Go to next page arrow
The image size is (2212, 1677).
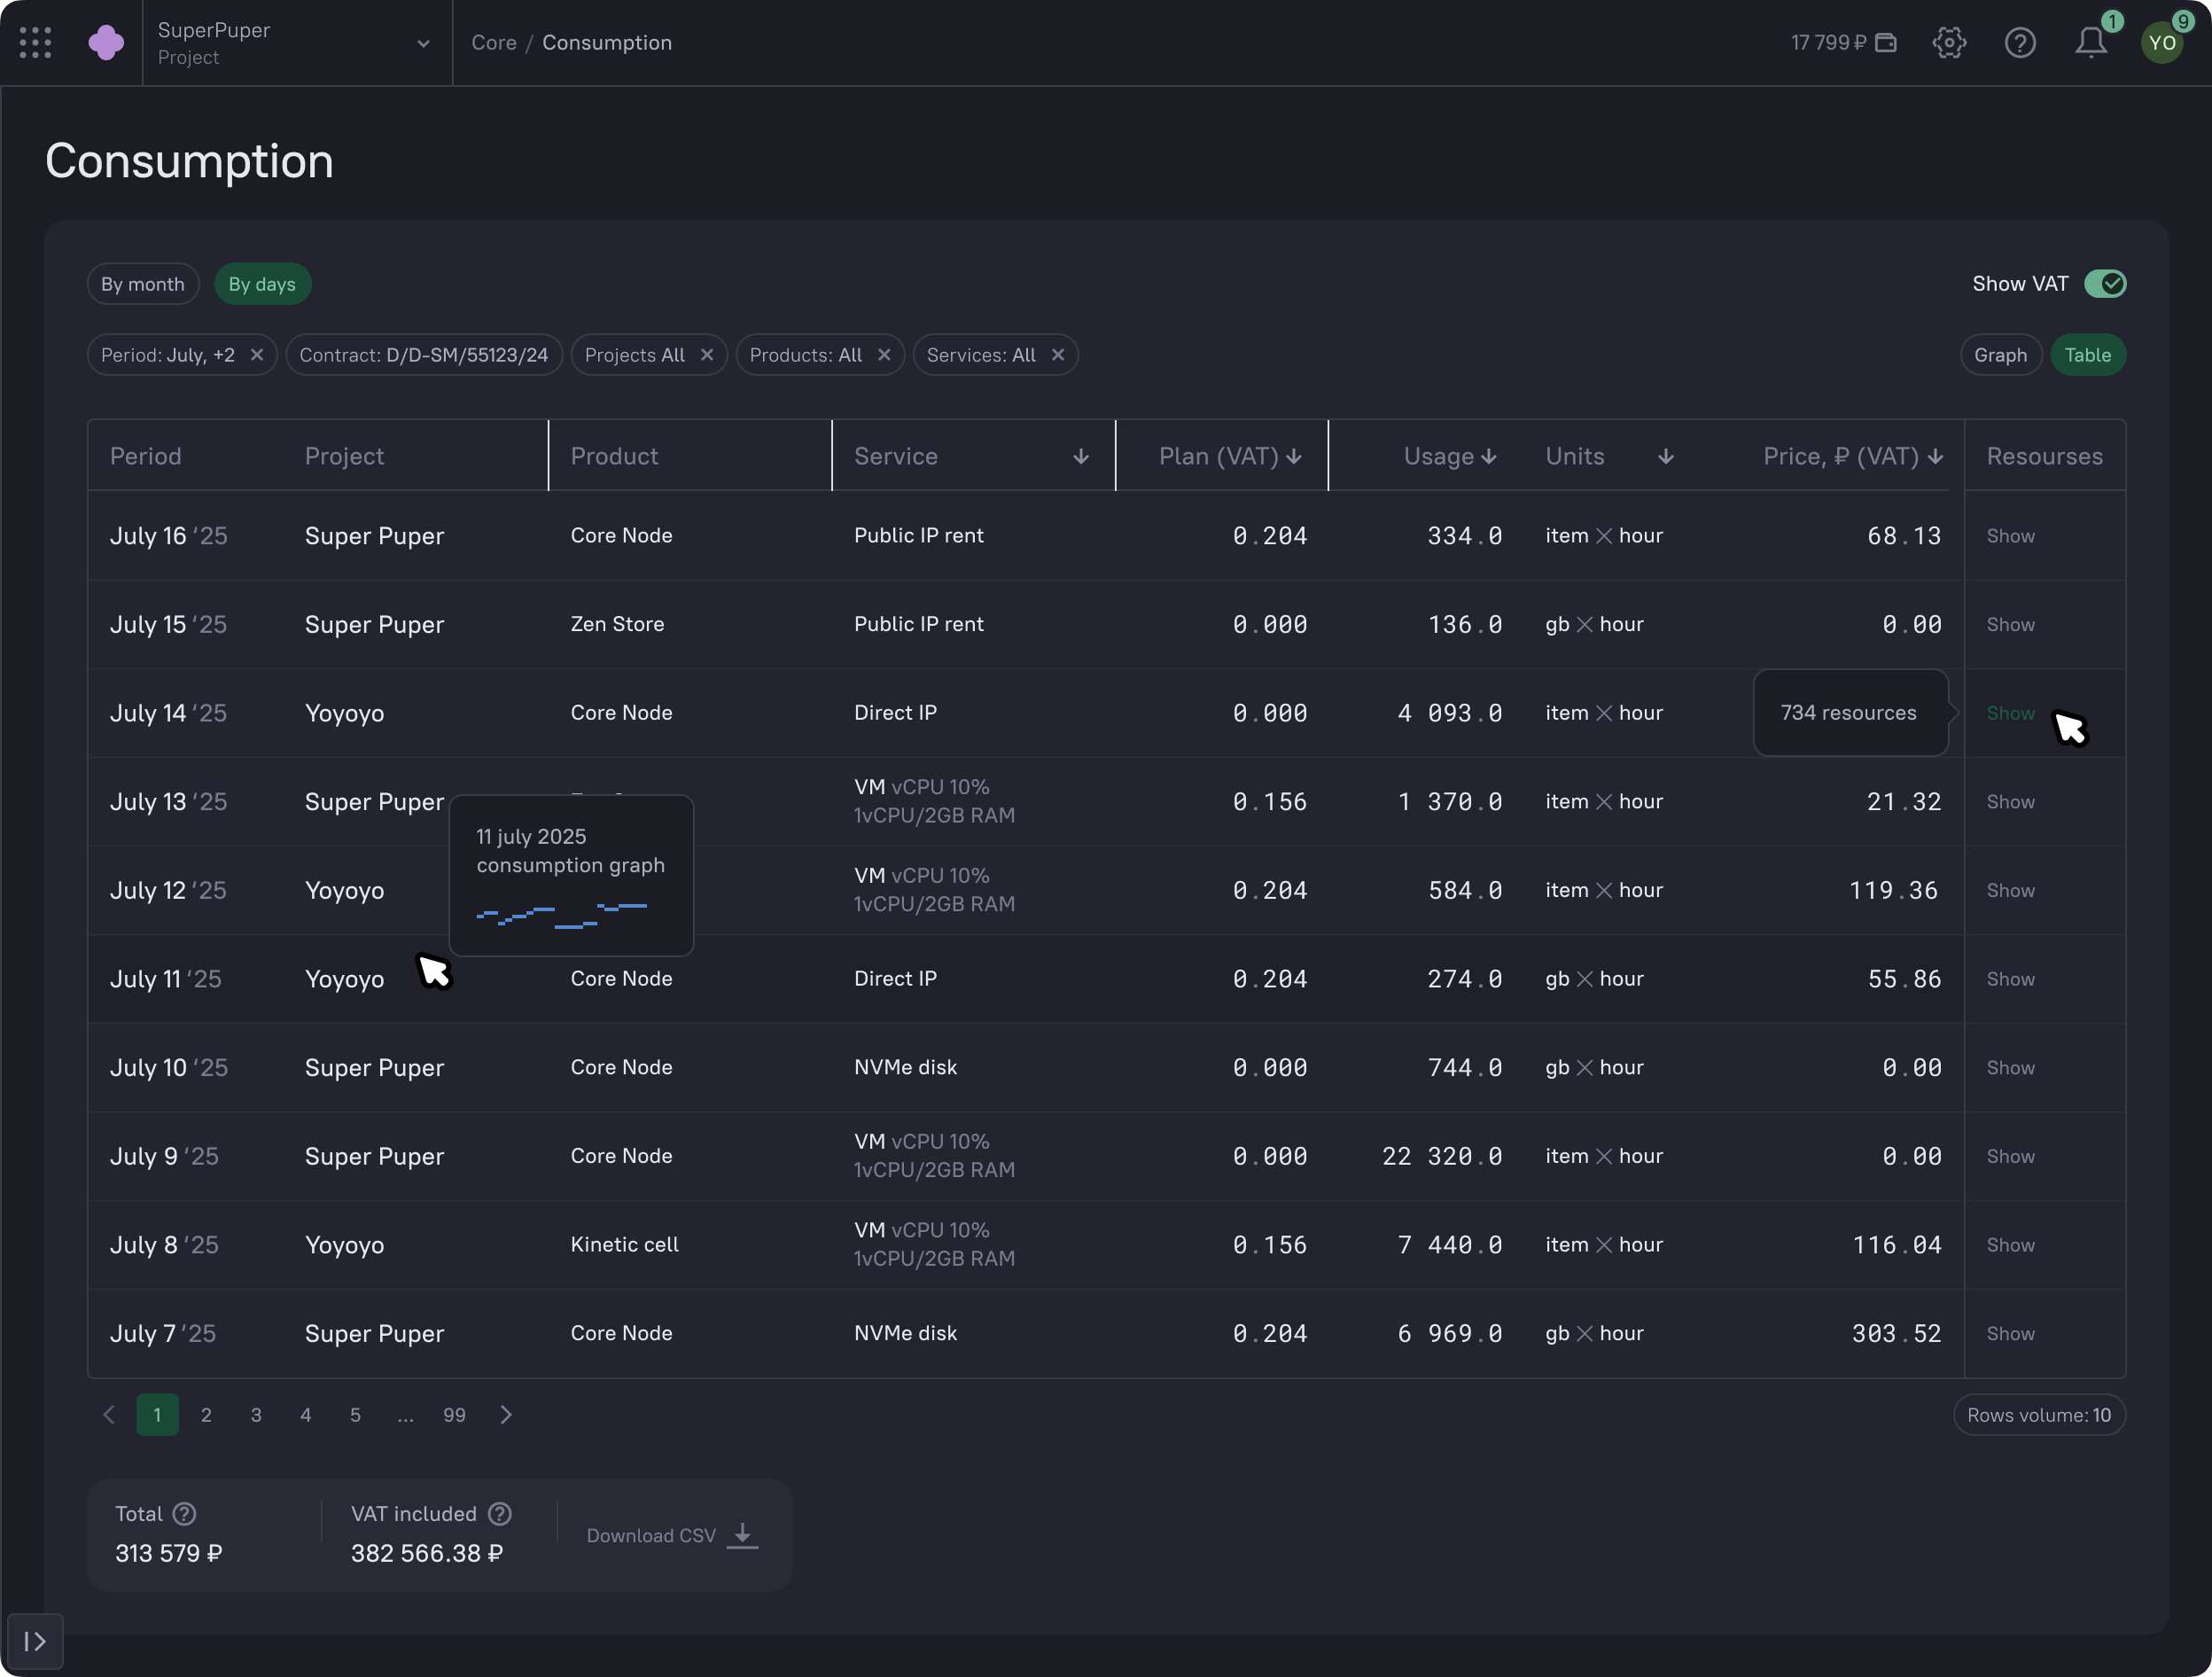point(506,1415)
